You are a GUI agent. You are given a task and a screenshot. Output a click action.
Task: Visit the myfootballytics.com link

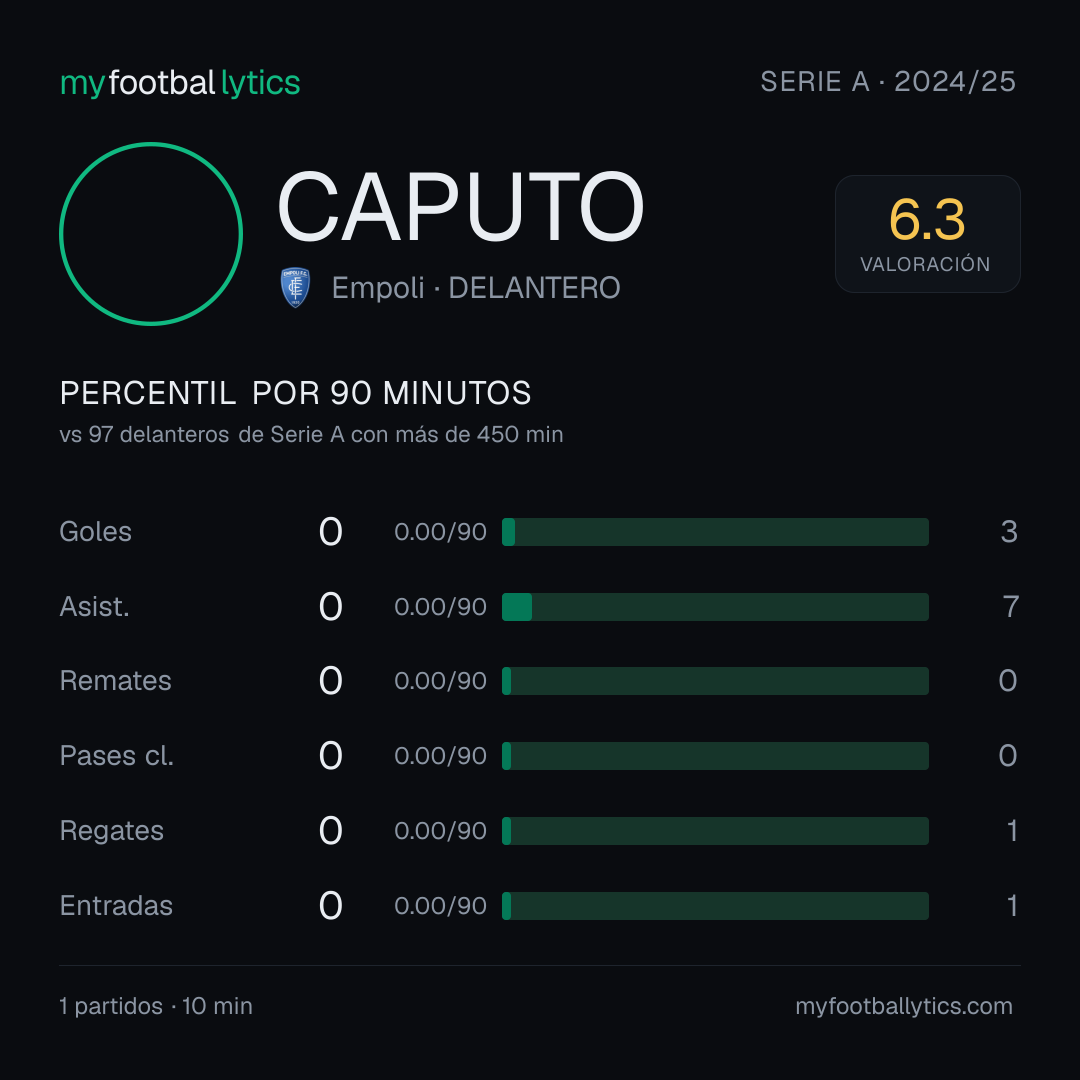pos(904,1006)
